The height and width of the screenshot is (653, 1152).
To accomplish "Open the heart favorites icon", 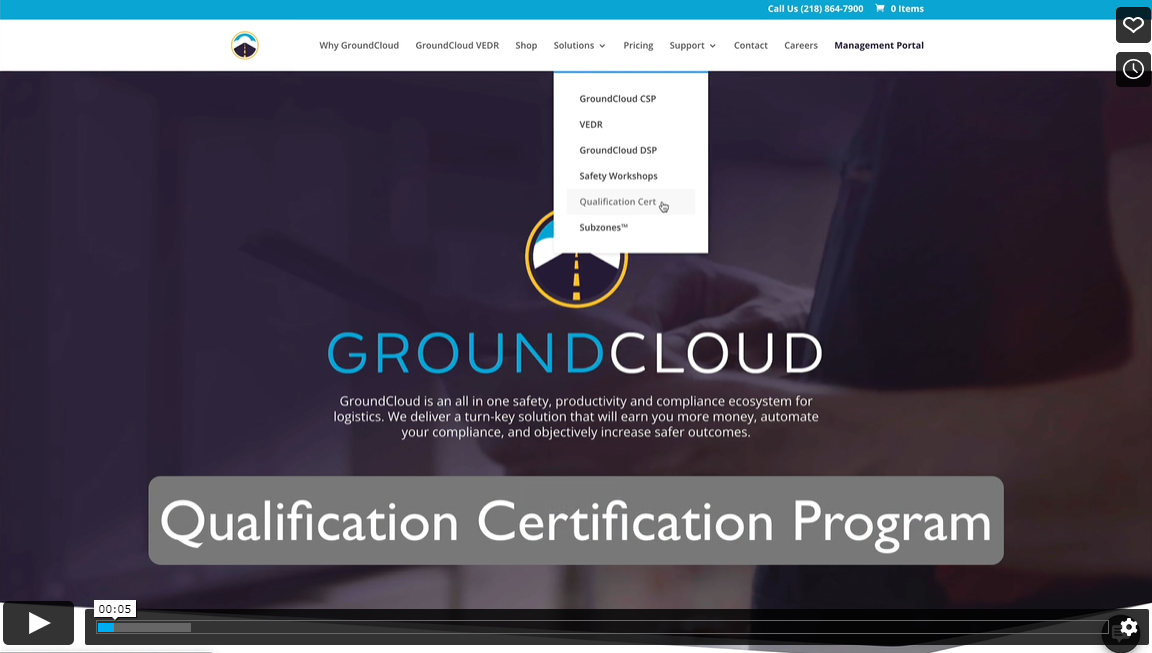I will click(x=1133, y=24).
